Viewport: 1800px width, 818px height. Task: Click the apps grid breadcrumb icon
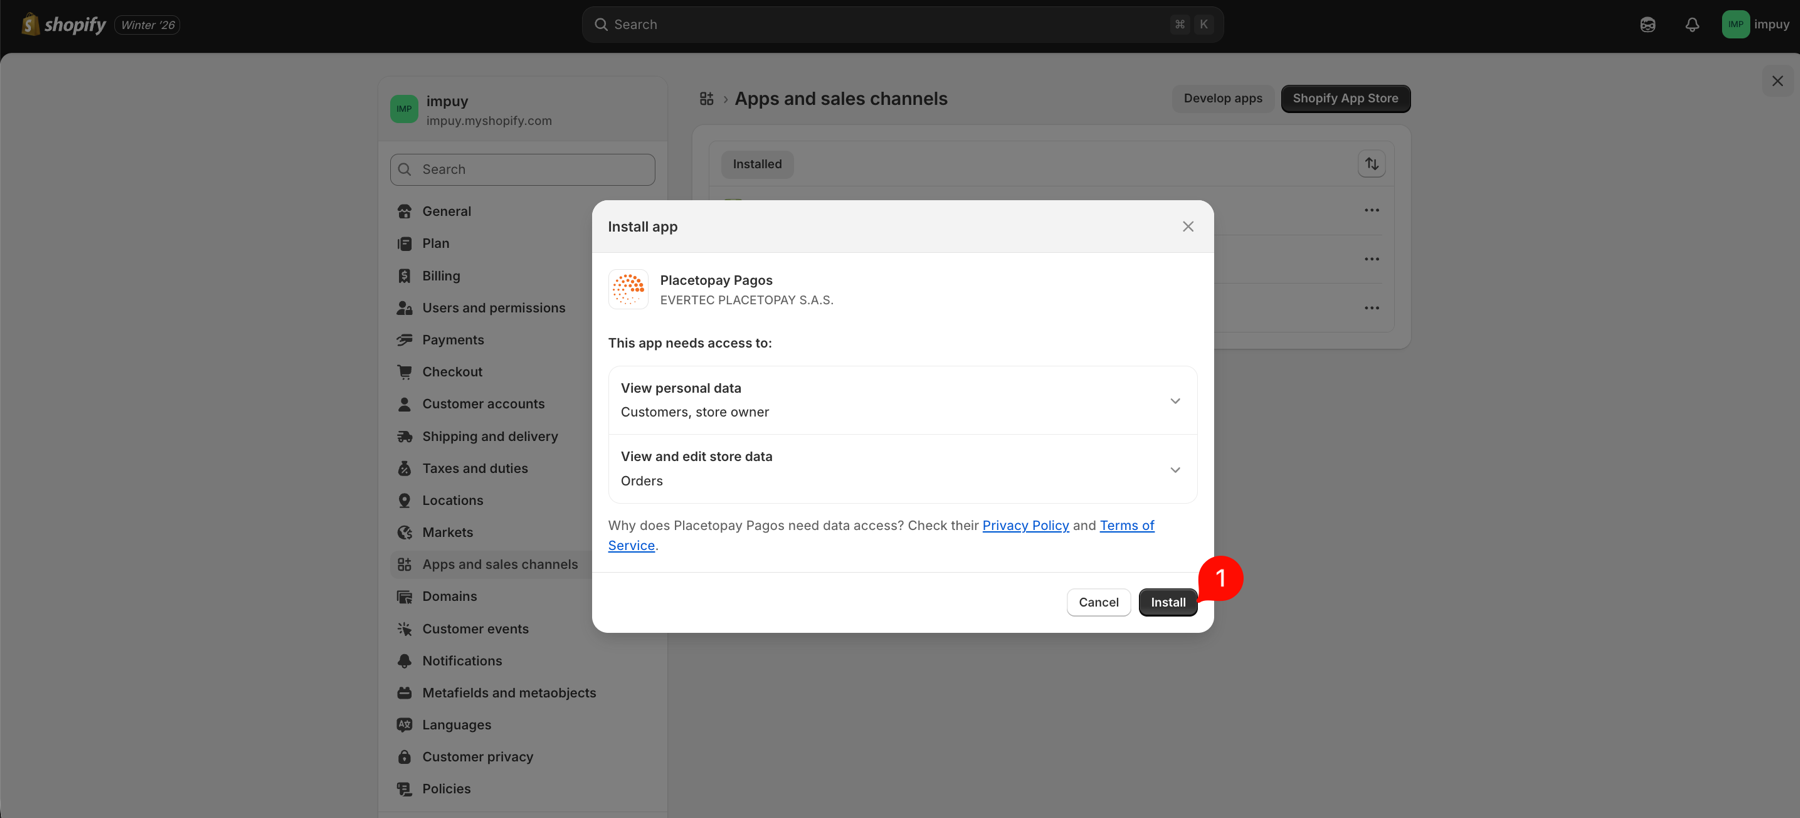[707, 99]
